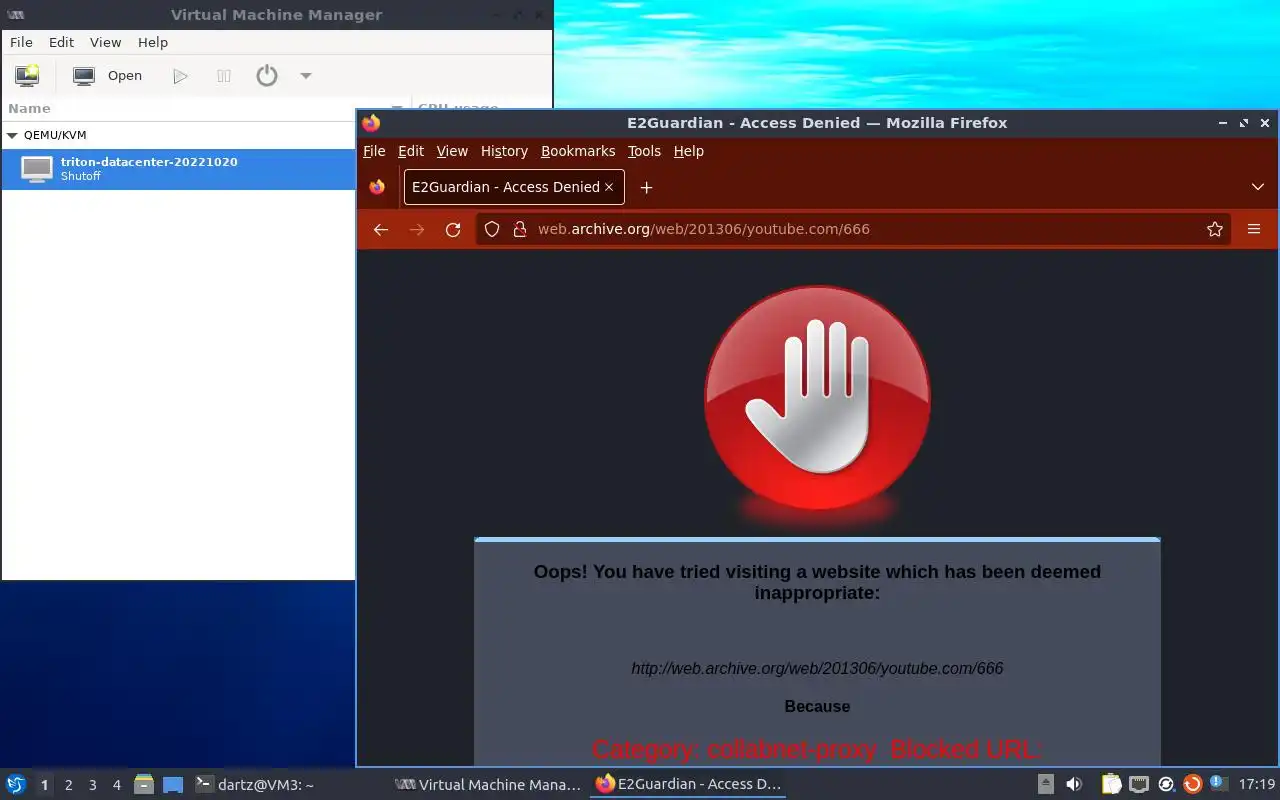Click the Firefox forward arrow
The height and width of the screenshot is (800, 1280).
pos(417,229)
